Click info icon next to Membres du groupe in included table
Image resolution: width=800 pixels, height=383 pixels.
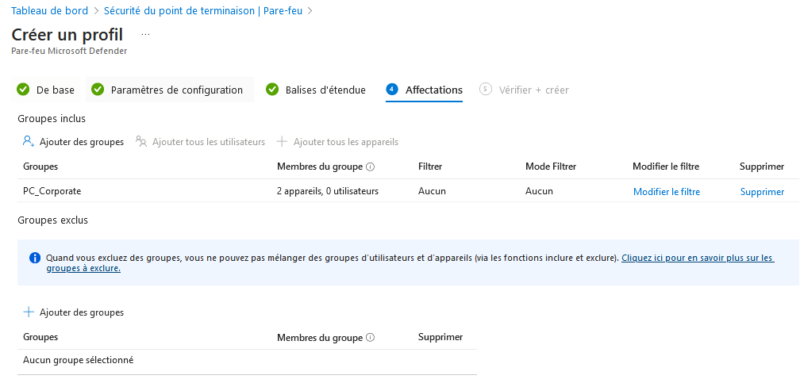pyautogui.click(x=371, y=167)
